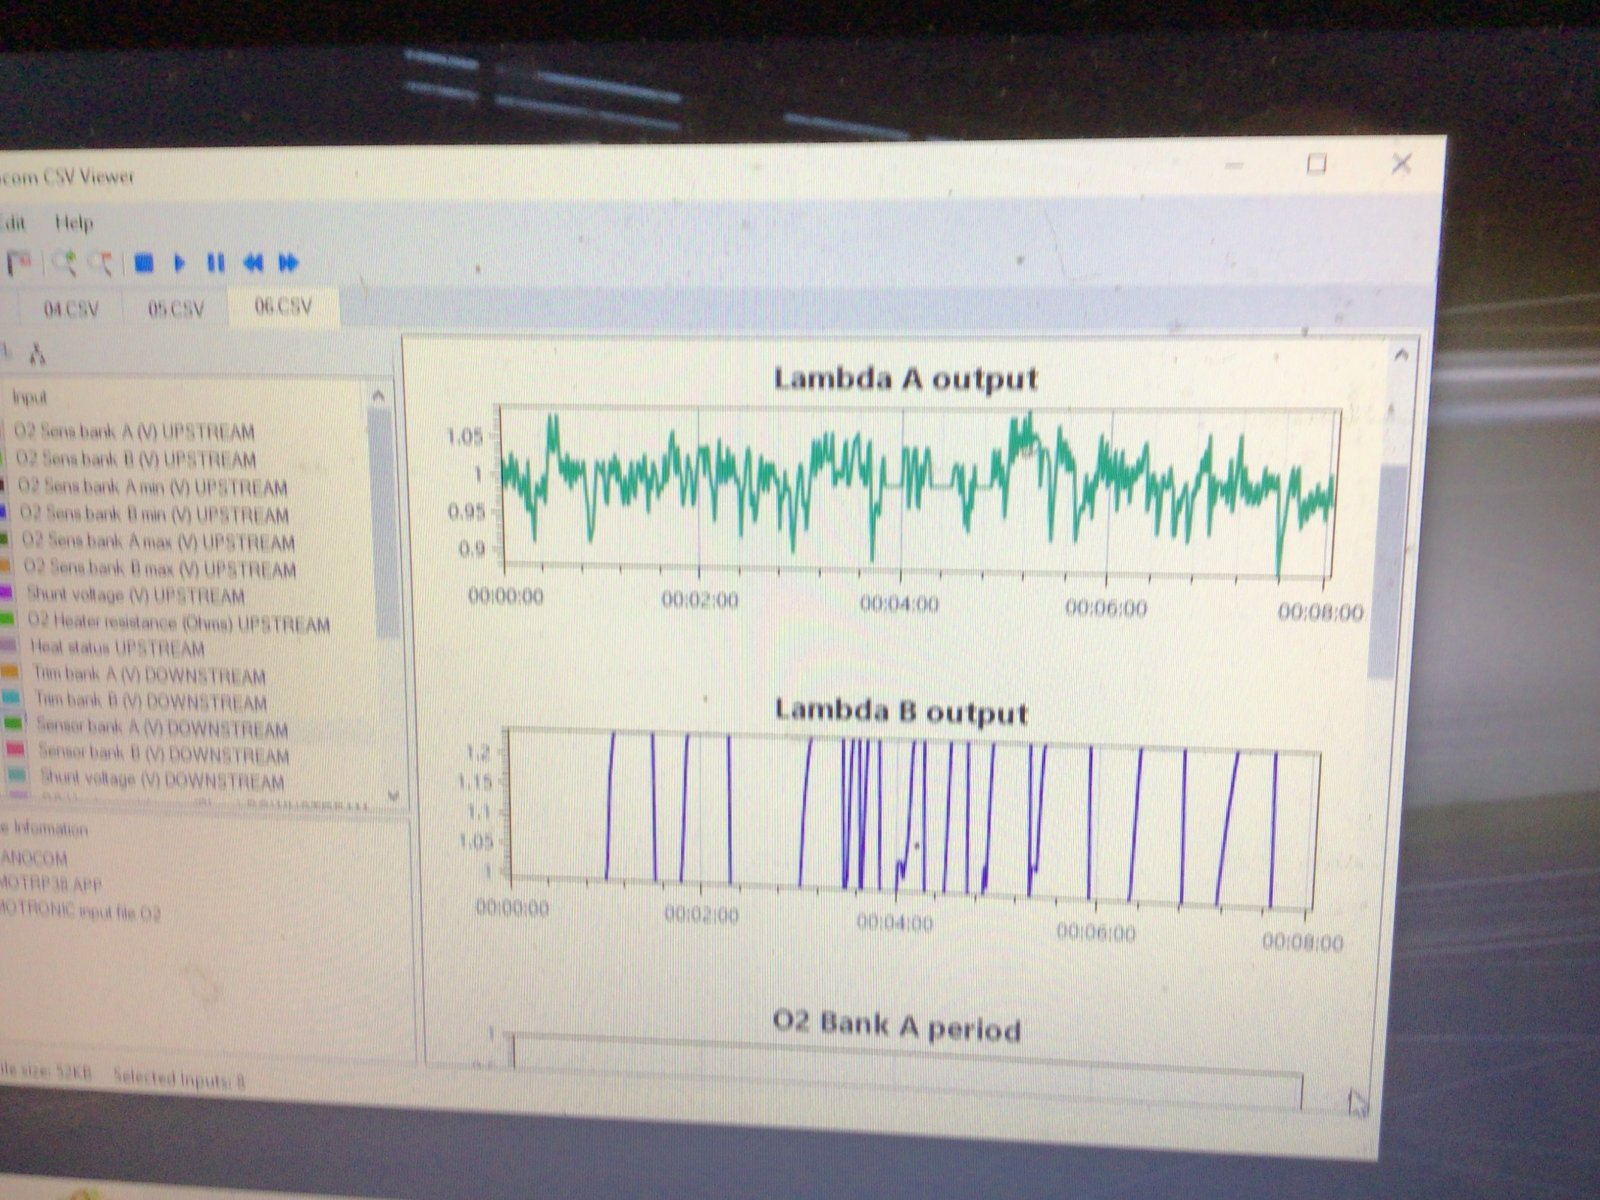Select 'O2 Sens bank B max (V) UPSTREAM'
Viewport: 1600px width, 1200px height.
(160, 568)
